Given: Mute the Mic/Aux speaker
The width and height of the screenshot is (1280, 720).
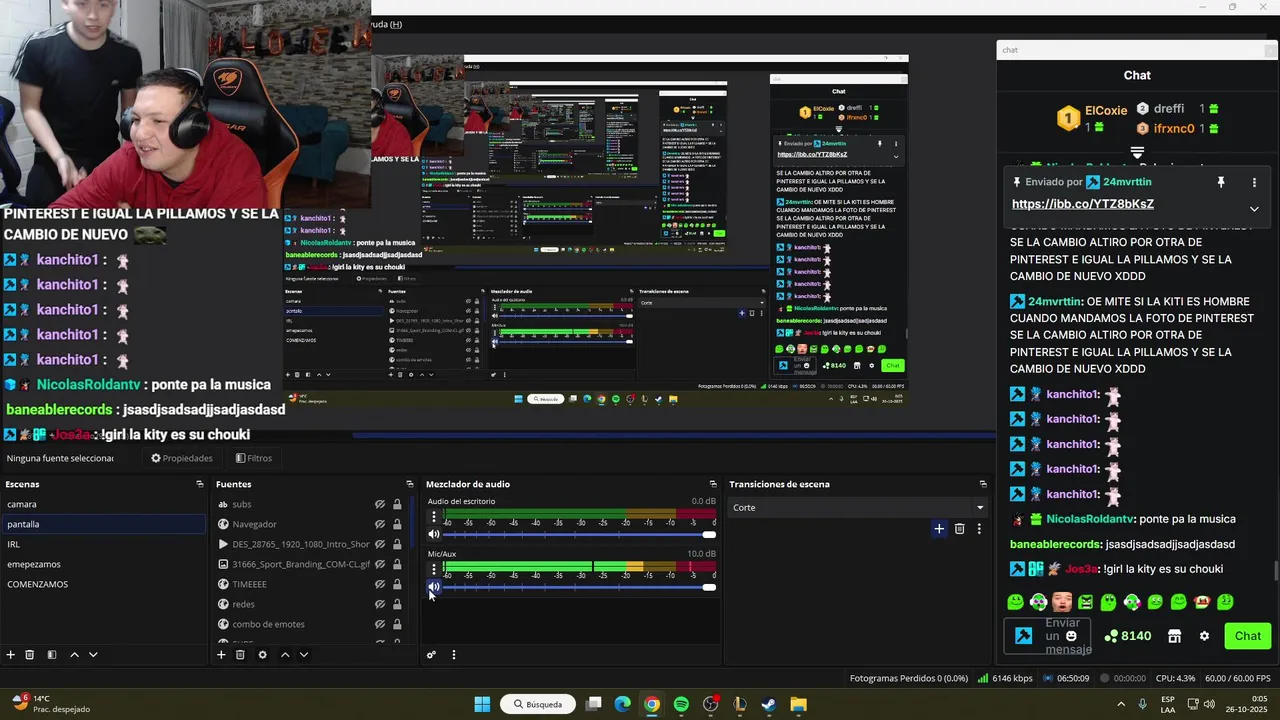Looking at the screenshot, I should 434,587.
